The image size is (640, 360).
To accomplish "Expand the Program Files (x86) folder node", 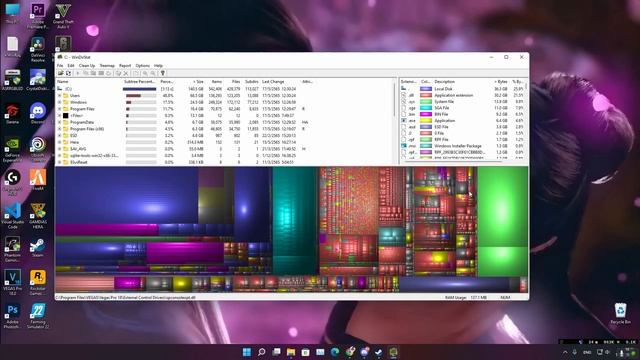I will [x=60, y=129].
